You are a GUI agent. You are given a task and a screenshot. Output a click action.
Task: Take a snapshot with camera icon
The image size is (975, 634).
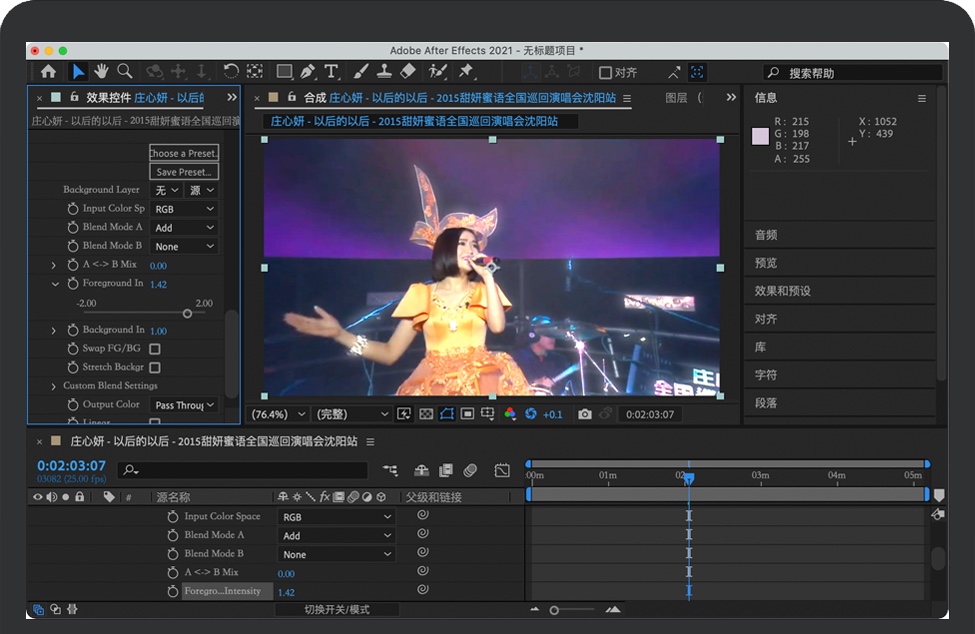[585, 414]
